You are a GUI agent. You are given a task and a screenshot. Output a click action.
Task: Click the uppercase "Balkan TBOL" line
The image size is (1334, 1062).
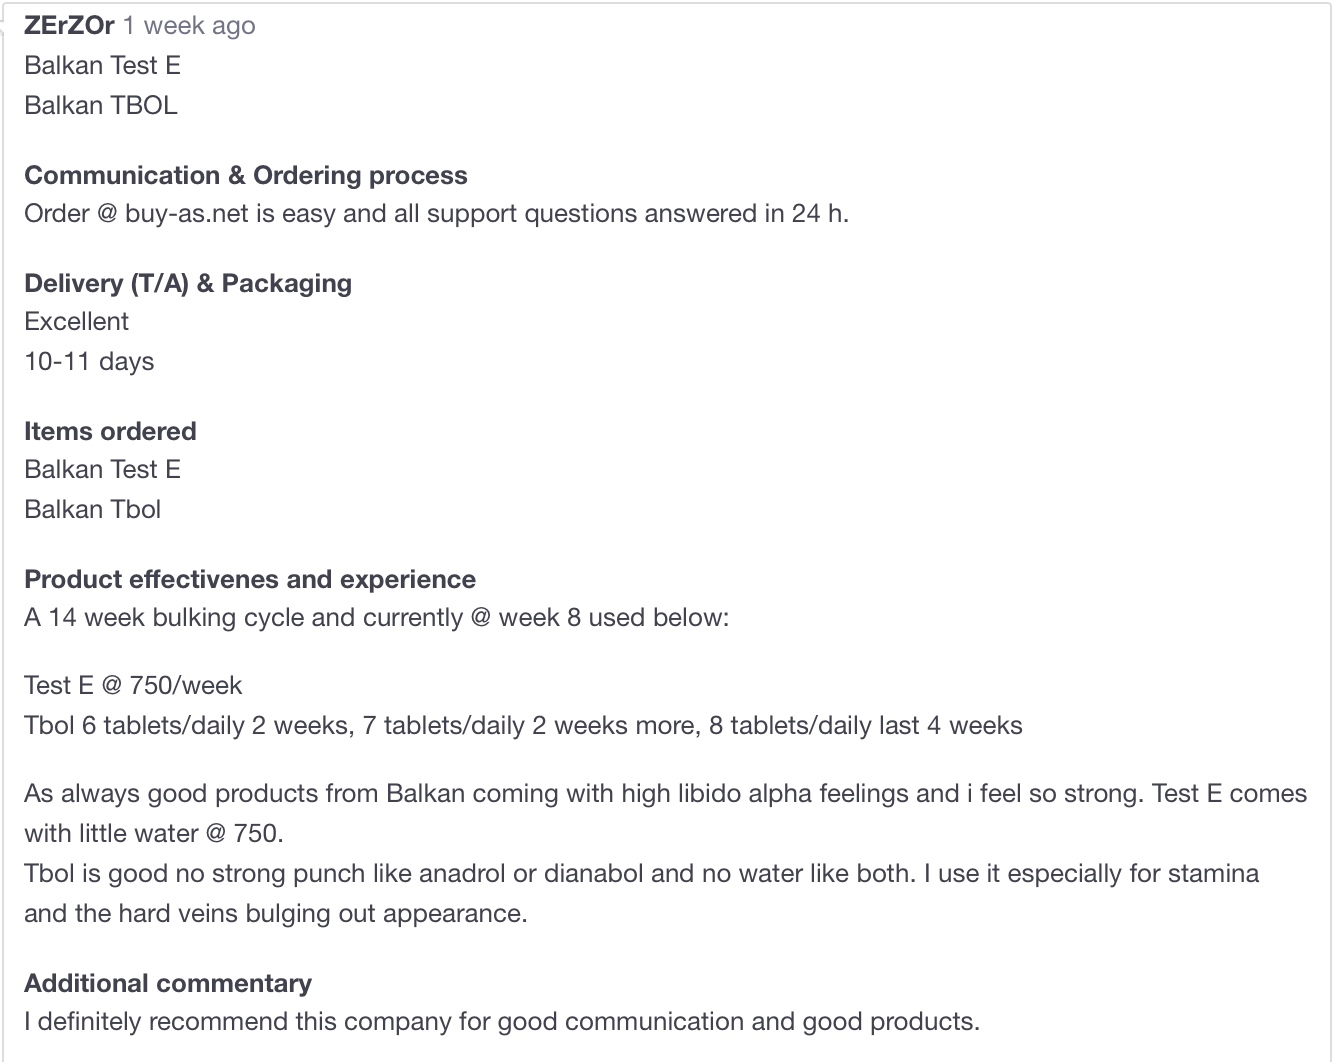click(100, 106)
